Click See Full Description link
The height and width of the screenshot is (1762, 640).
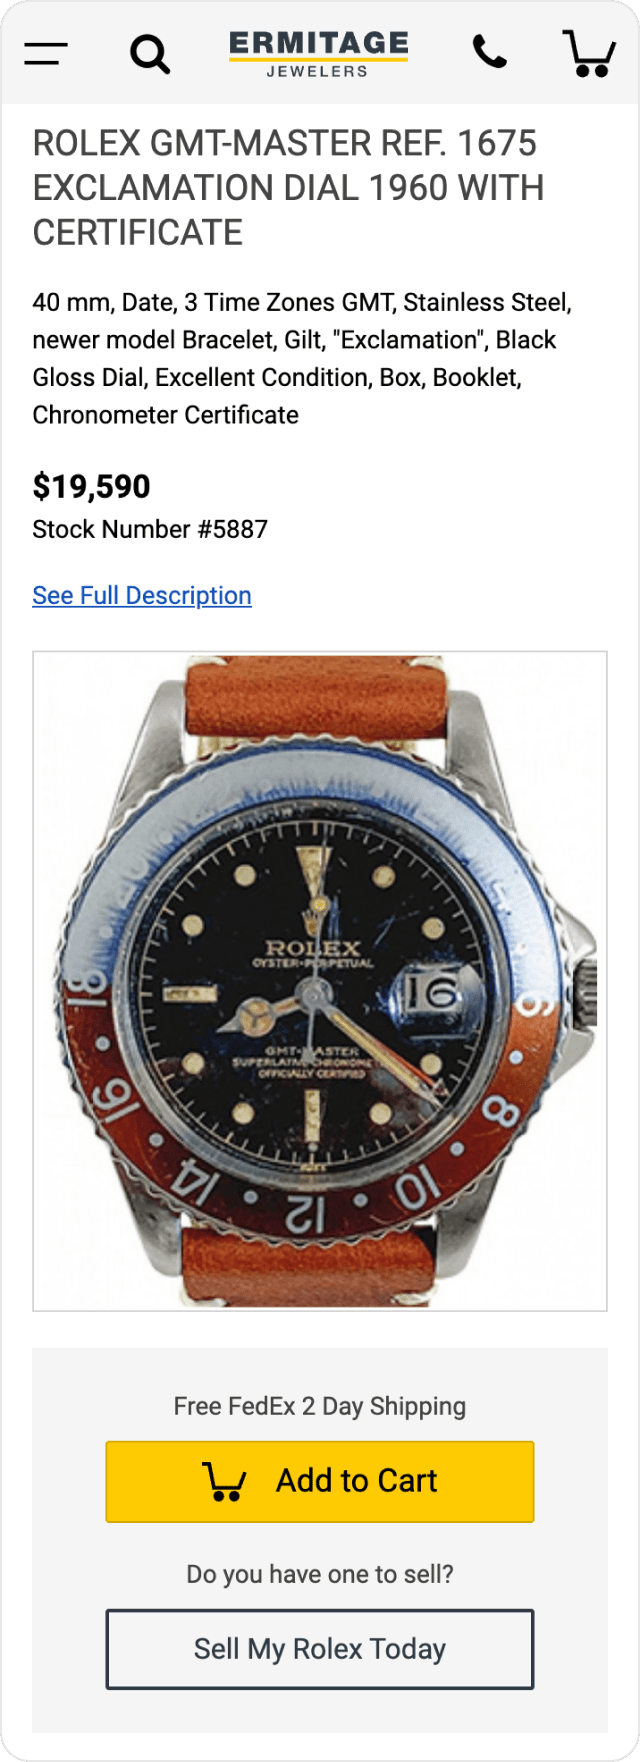(142, 595)
